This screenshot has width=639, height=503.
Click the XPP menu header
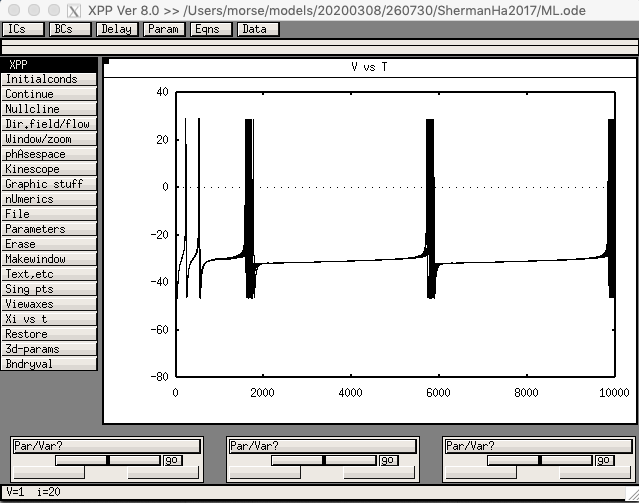coord(49,64)
